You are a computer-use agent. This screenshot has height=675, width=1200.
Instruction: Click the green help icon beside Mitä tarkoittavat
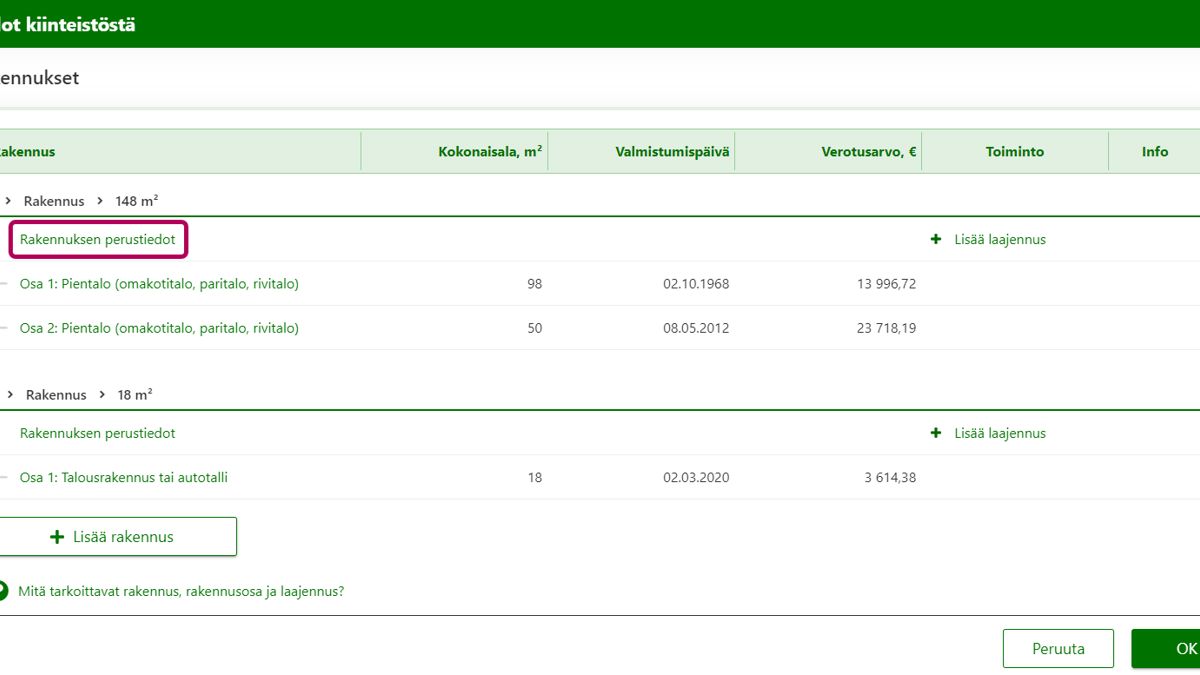(3, 591)
